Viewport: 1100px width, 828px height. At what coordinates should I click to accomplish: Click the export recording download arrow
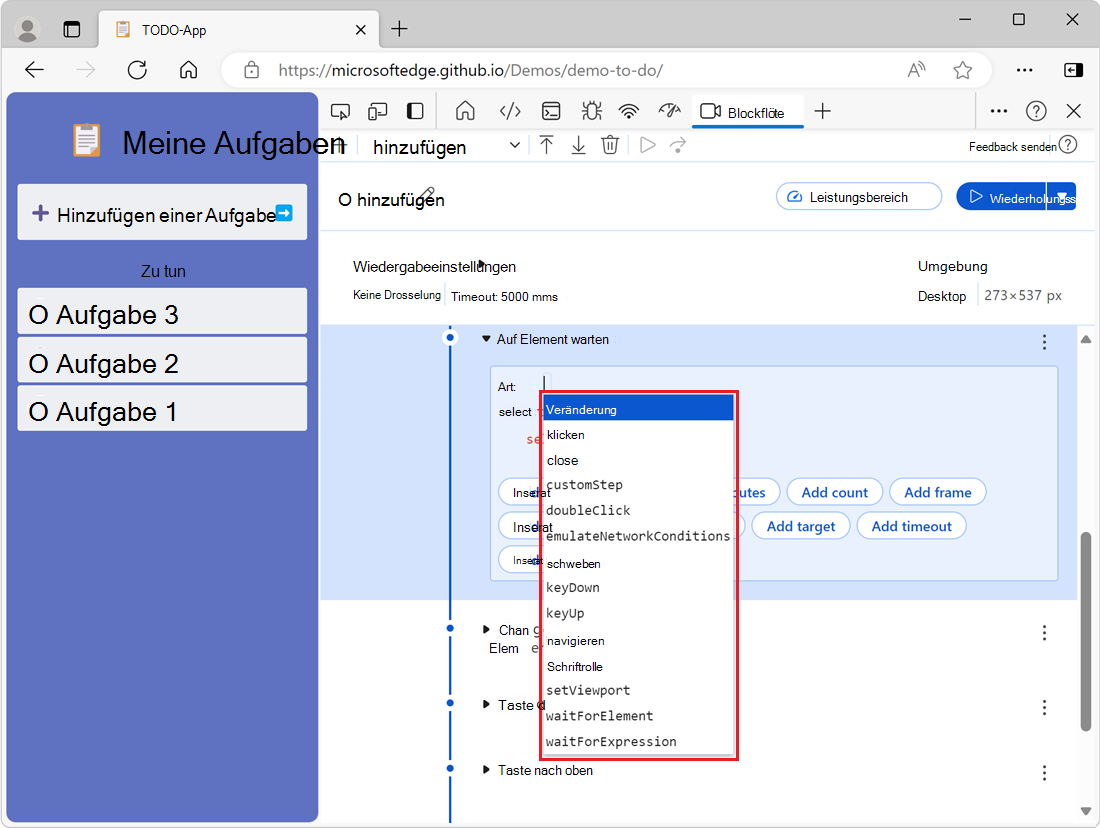tap(578, 145)
